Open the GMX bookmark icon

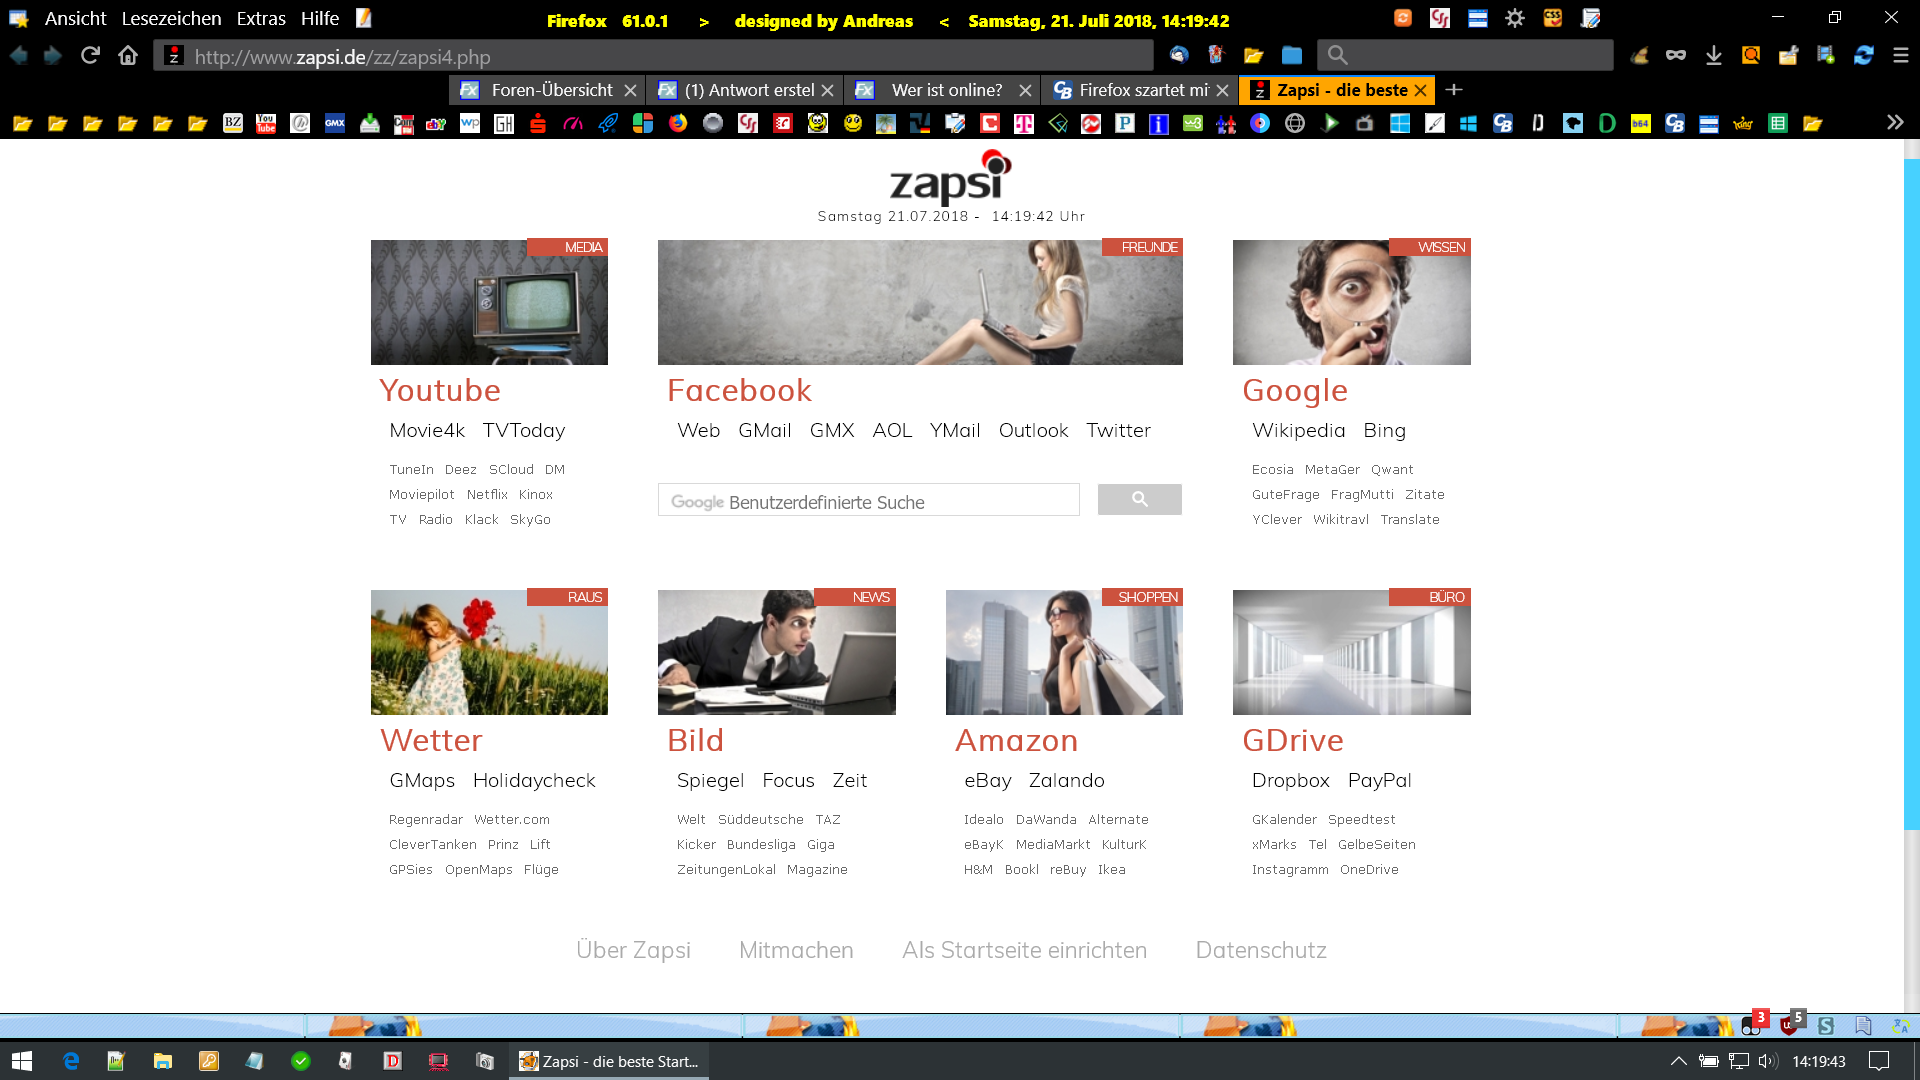tap(335, 123)
